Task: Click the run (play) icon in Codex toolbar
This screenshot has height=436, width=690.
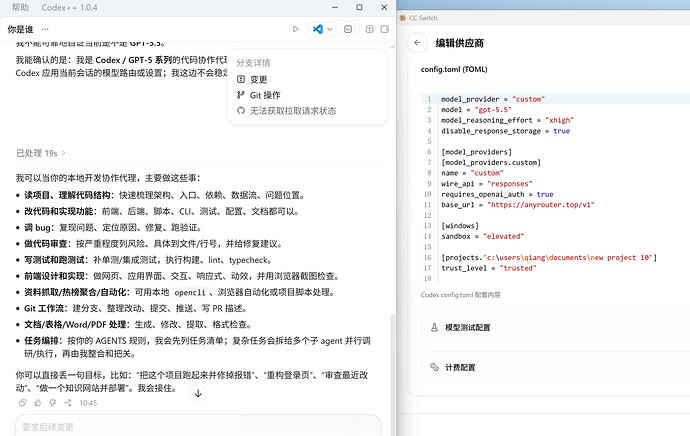Action: point(295,29)
